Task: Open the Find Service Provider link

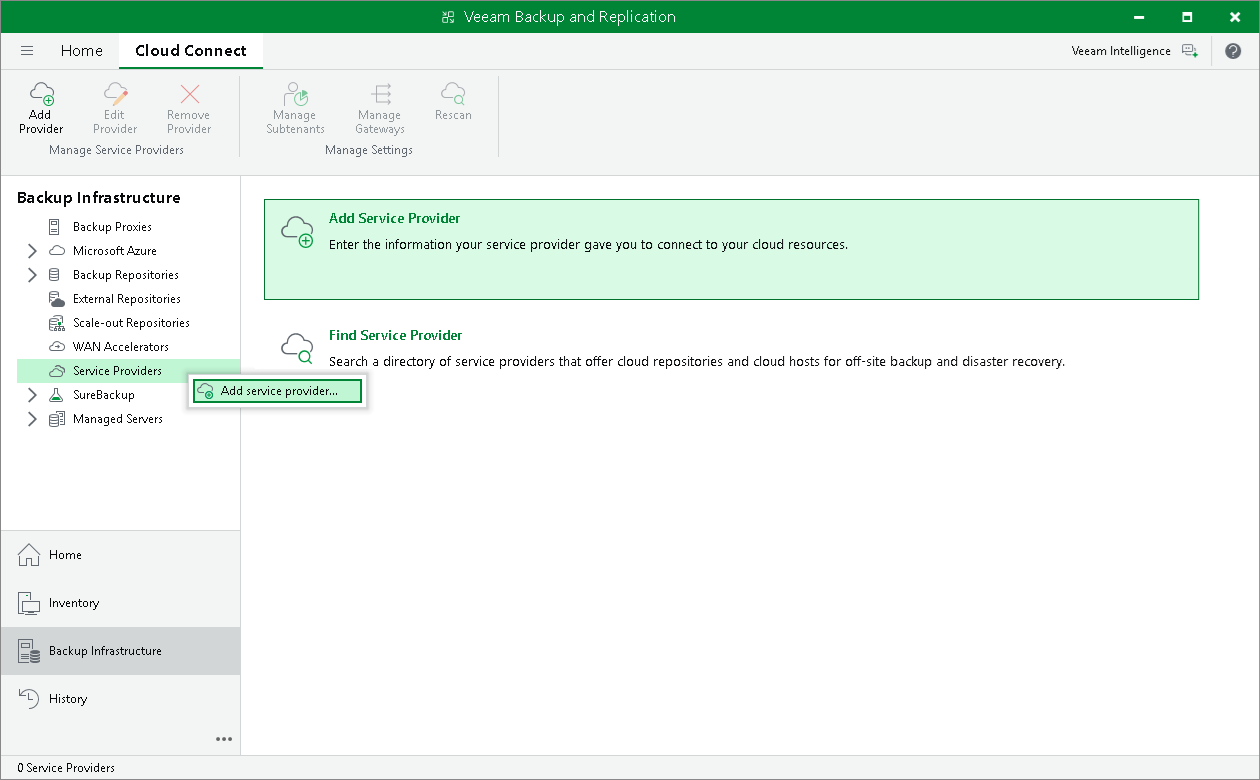Action: [396, 335]
